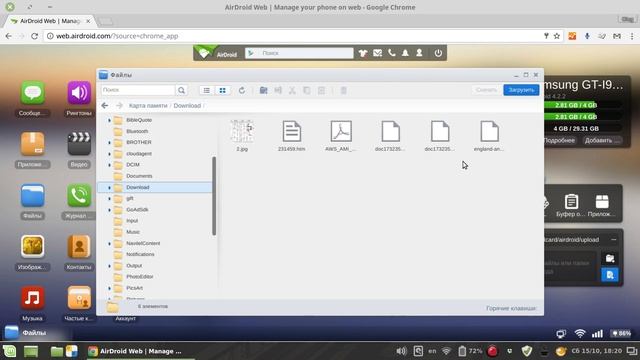The width and height of the screenshot is (640, 360).
Task: Switch to the AirDroid Web Chrome tab
Action: click(x=51, y=21)
